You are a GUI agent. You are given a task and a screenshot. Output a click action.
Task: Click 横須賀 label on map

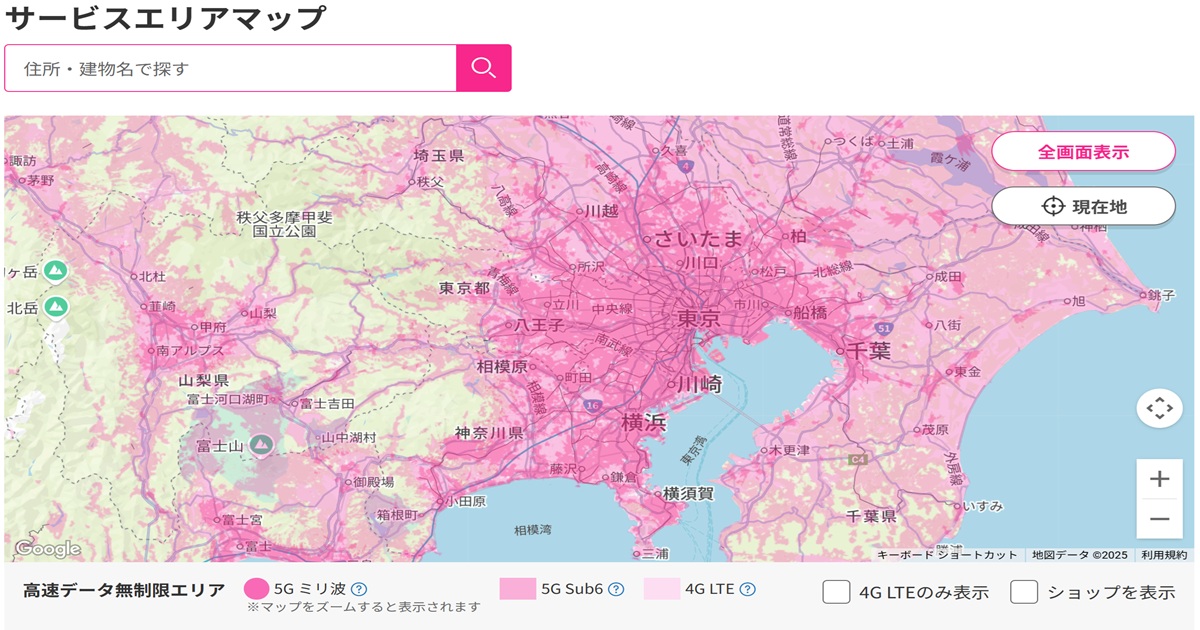coord(689,493)
